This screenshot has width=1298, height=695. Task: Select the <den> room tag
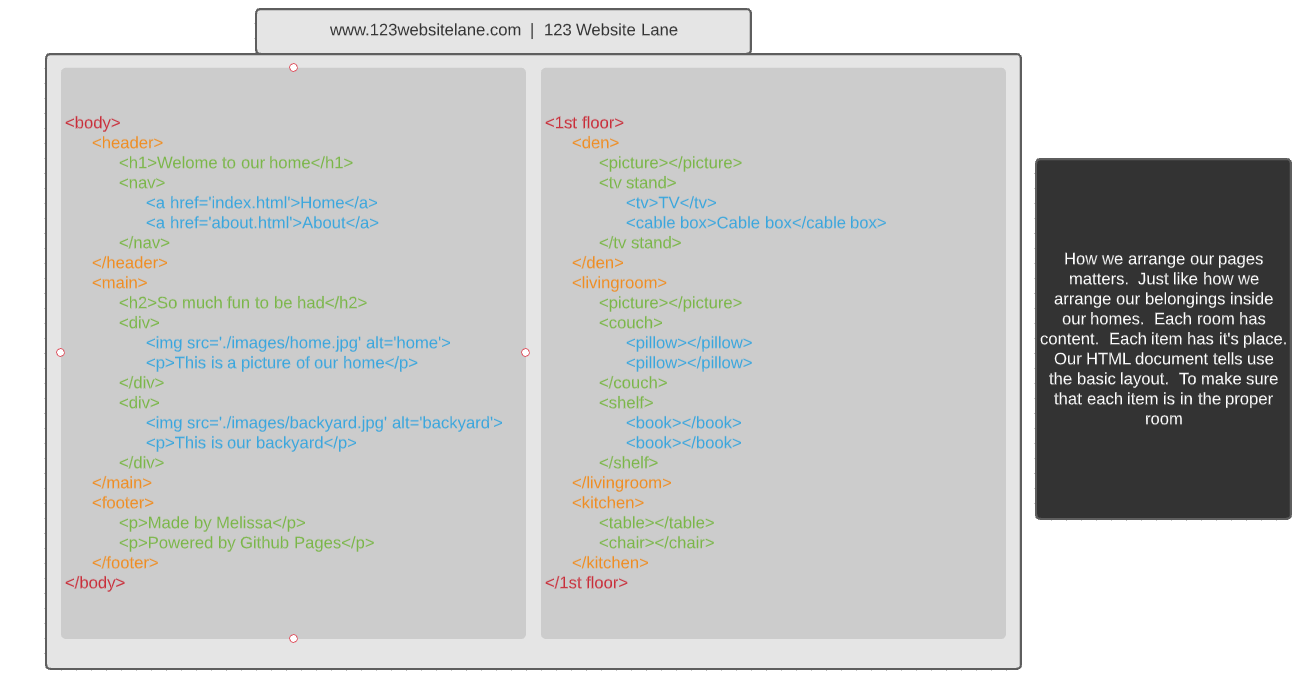coord(595,142)
